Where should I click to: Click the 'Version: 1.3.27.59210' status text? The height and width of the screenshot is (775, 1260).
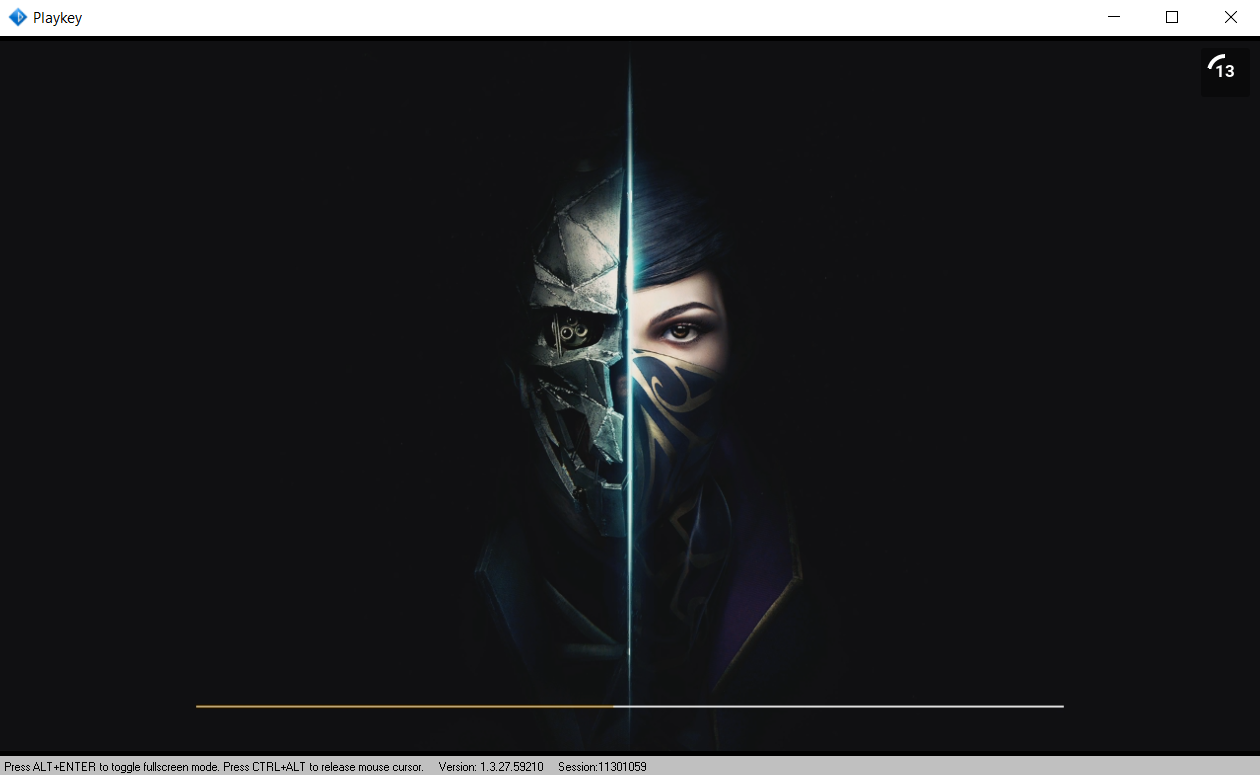pyautogui.click(x=491, y=767)
